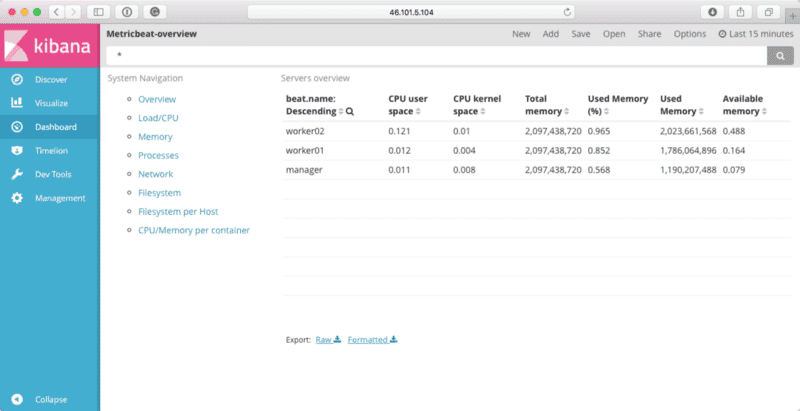
Task: Select the Dashboard gauge icon
Action: 16,126
